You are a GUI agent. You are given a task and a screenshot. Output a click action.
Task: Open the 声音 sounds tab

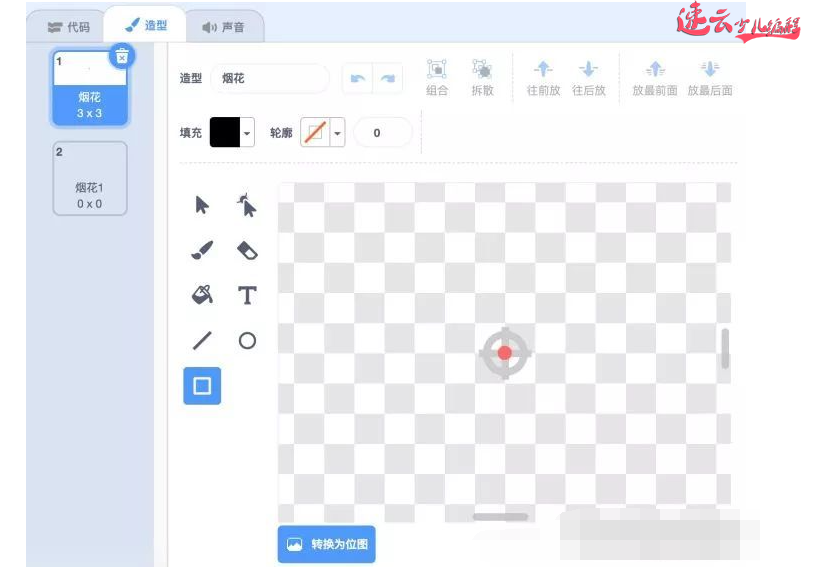click(223, 27)
